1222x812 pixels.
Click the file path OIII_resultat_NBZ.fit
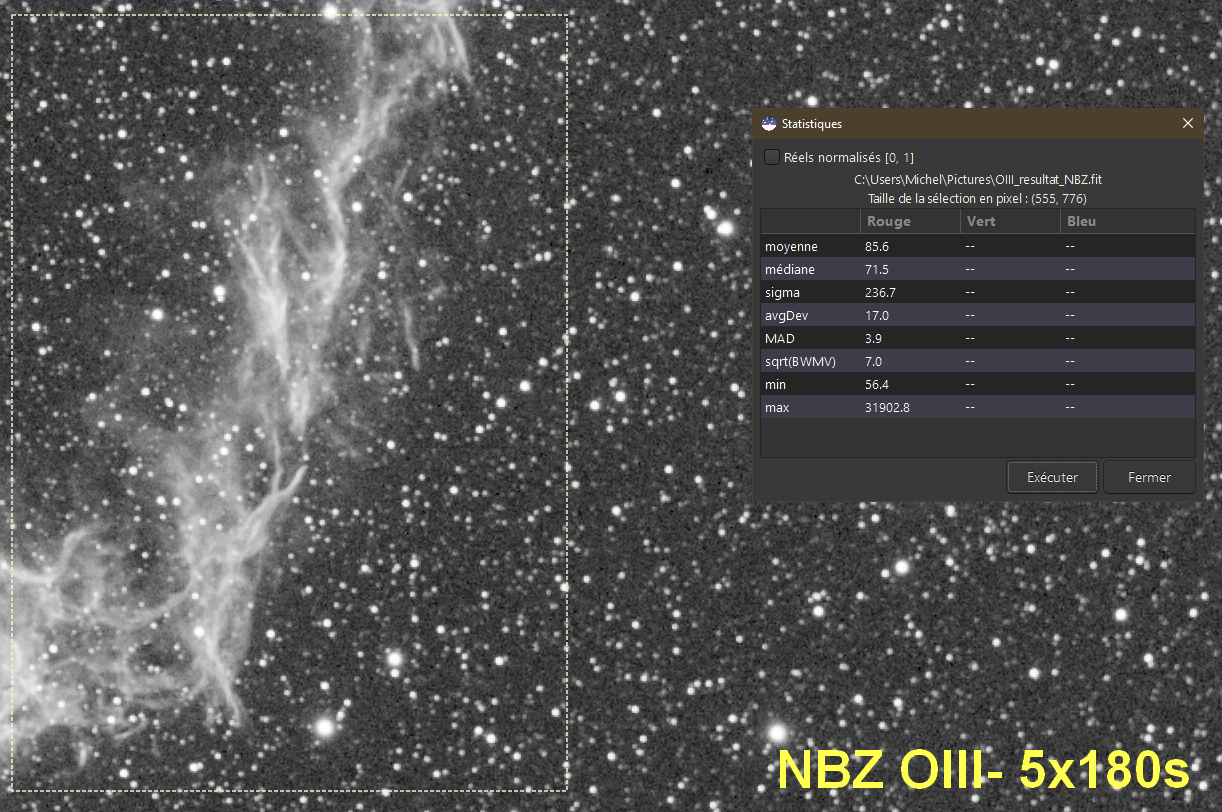click(x=978, y=180)
